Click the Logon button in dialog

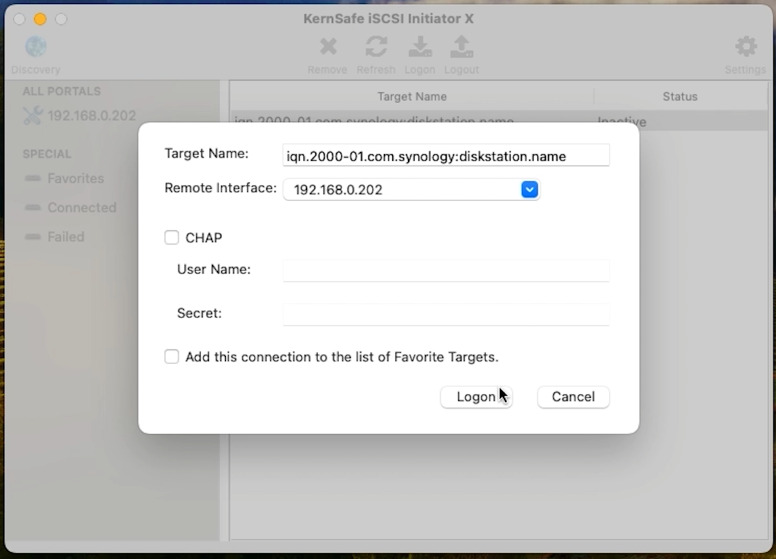coord(476,397)
